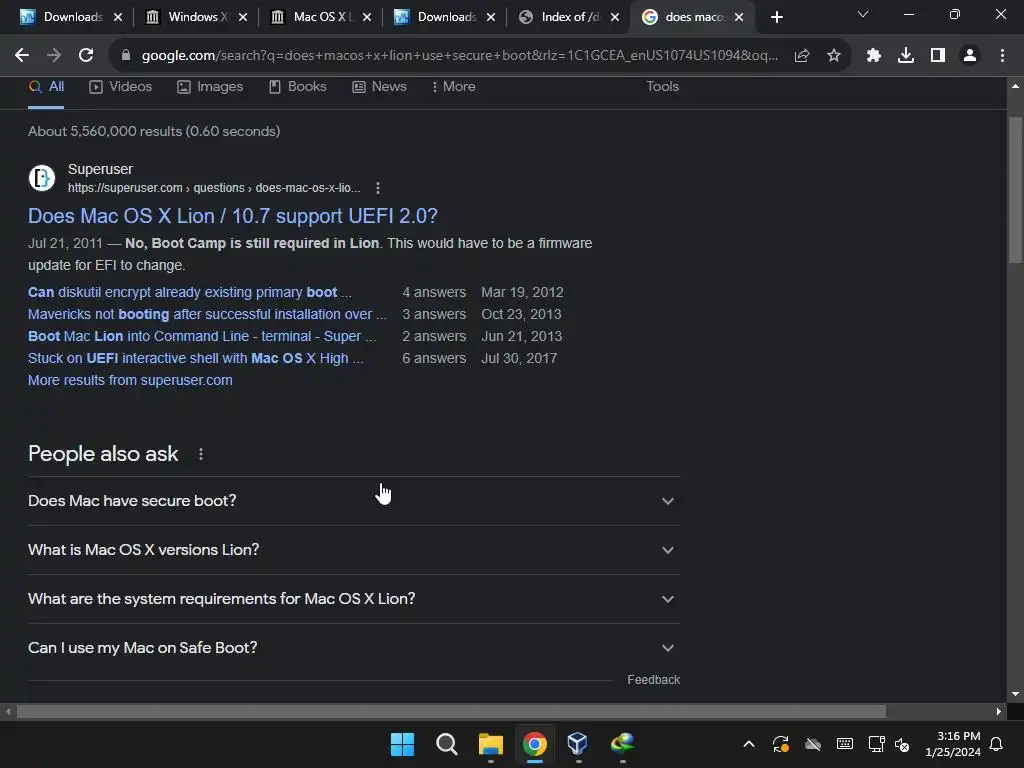Screen dimensions: 1024x768
Task: Click the vertical scrollbar thumb
Action: click(x=1015, y=190)
